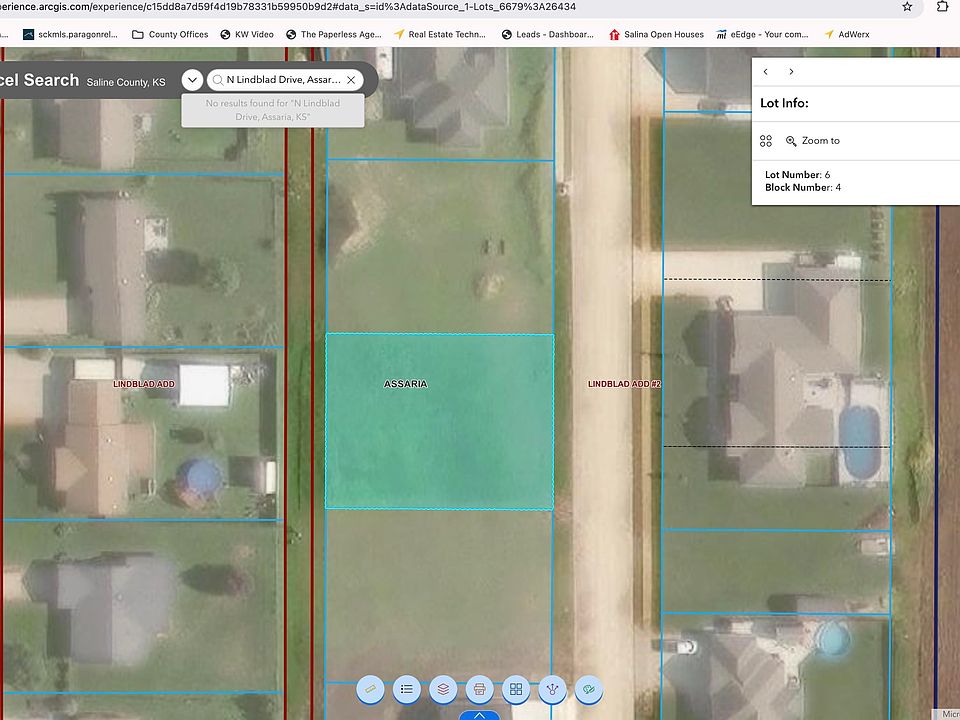Click the search magnifier icon
This screenshot has width=960, height=720.
click(217, 80)
